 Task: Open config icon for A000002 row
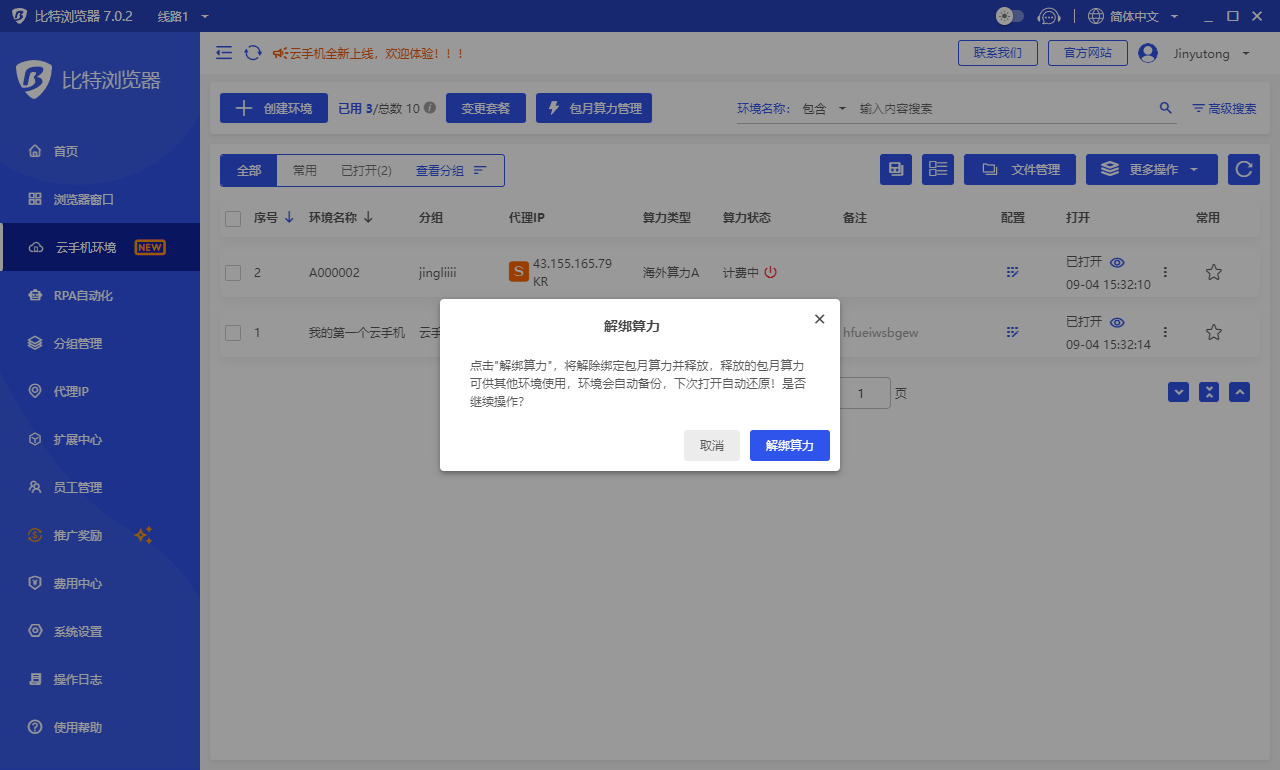pyautogui.click(x=1012, y=272)
